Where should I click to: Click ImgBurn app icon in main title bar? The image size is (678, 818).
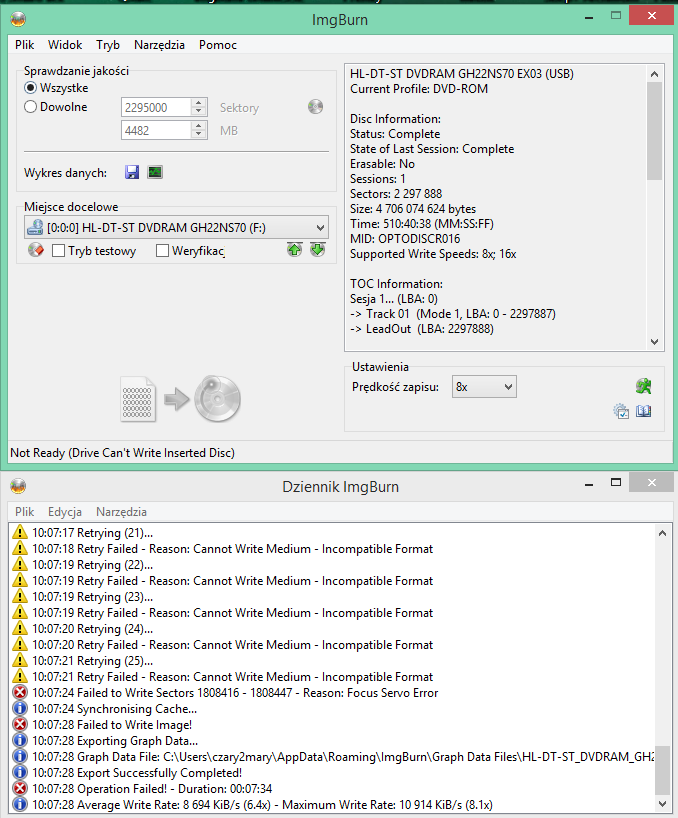point(18,19)
